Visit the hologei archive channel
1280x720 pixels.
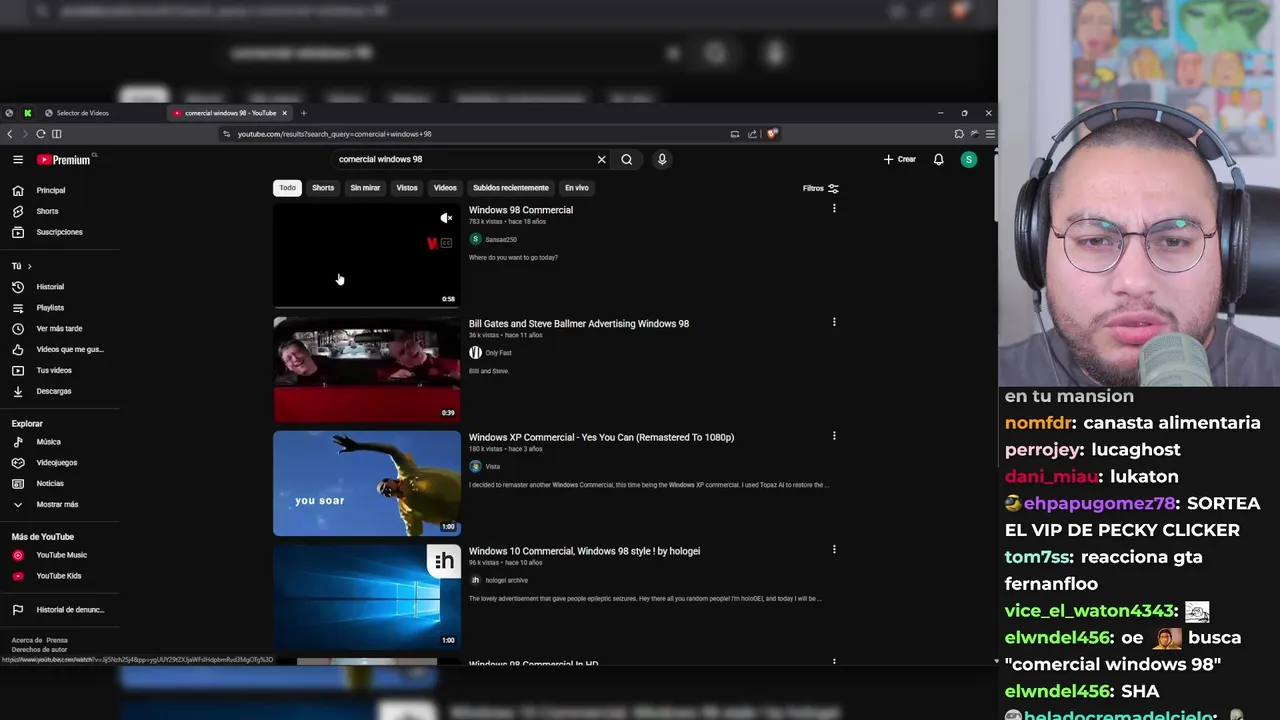tap(507, 580)
